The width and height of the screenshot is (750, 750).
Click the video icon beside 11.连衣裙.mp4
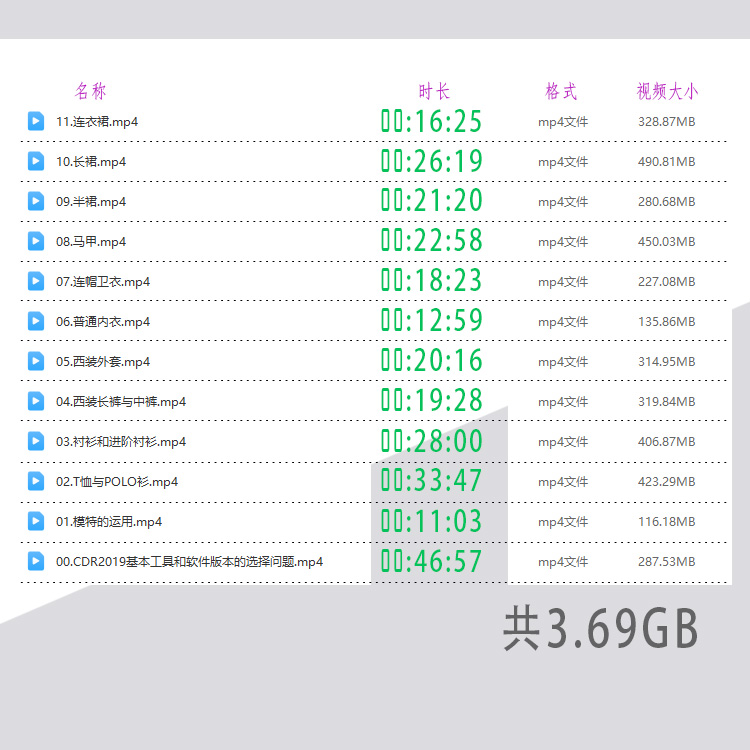click(36, 121)
